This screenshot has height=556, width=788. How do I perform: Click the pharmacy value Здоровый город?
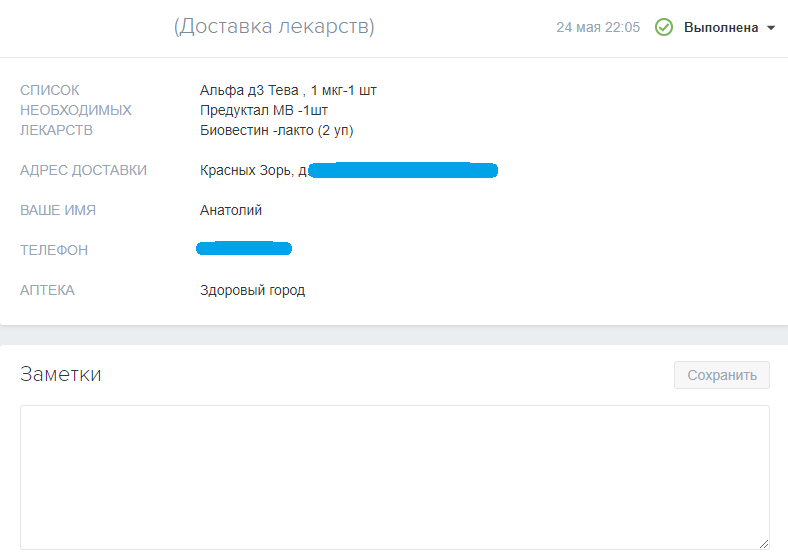pos(252,290)
